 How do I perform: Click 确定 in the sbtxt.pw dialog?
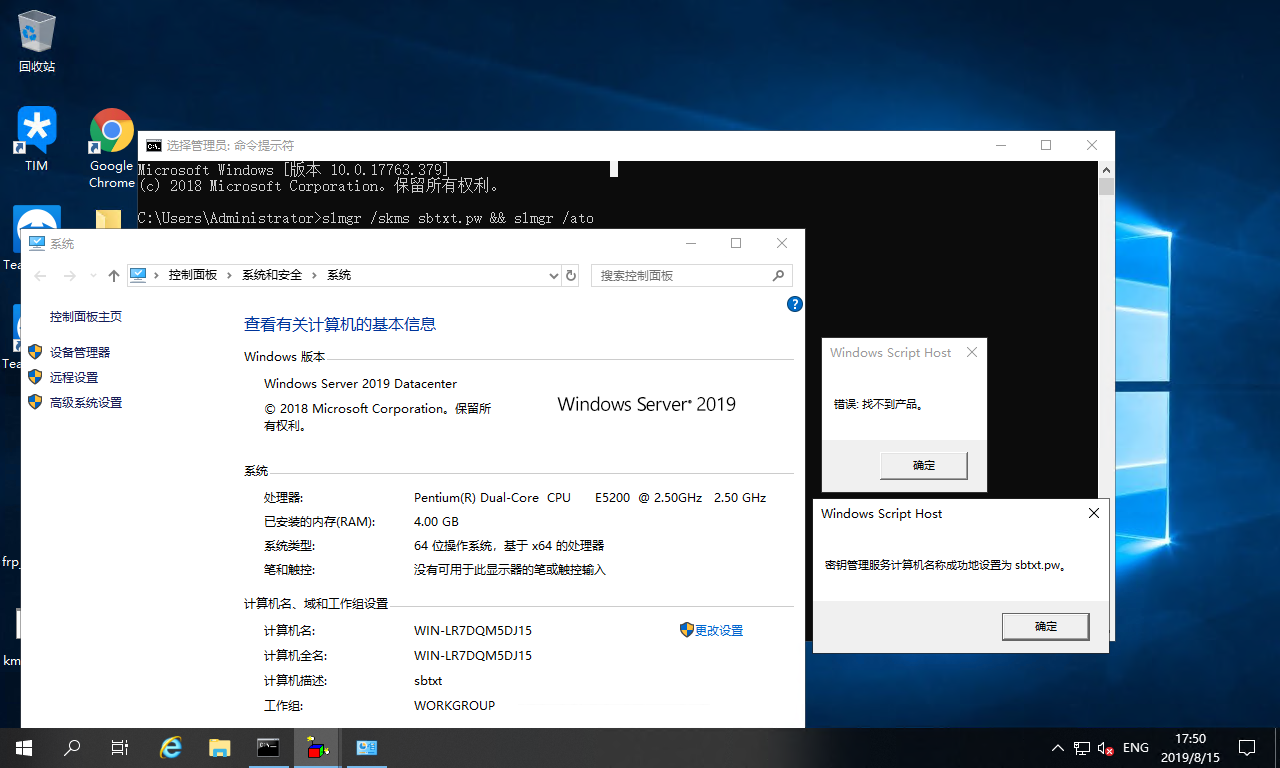[1046, 626]
